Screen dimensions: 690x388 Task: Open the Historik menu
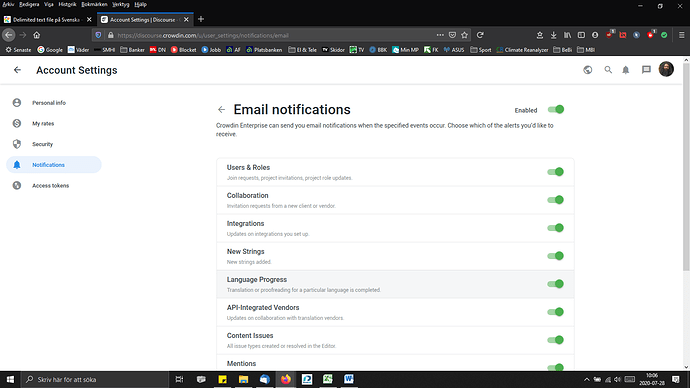[x=67, y=4]
